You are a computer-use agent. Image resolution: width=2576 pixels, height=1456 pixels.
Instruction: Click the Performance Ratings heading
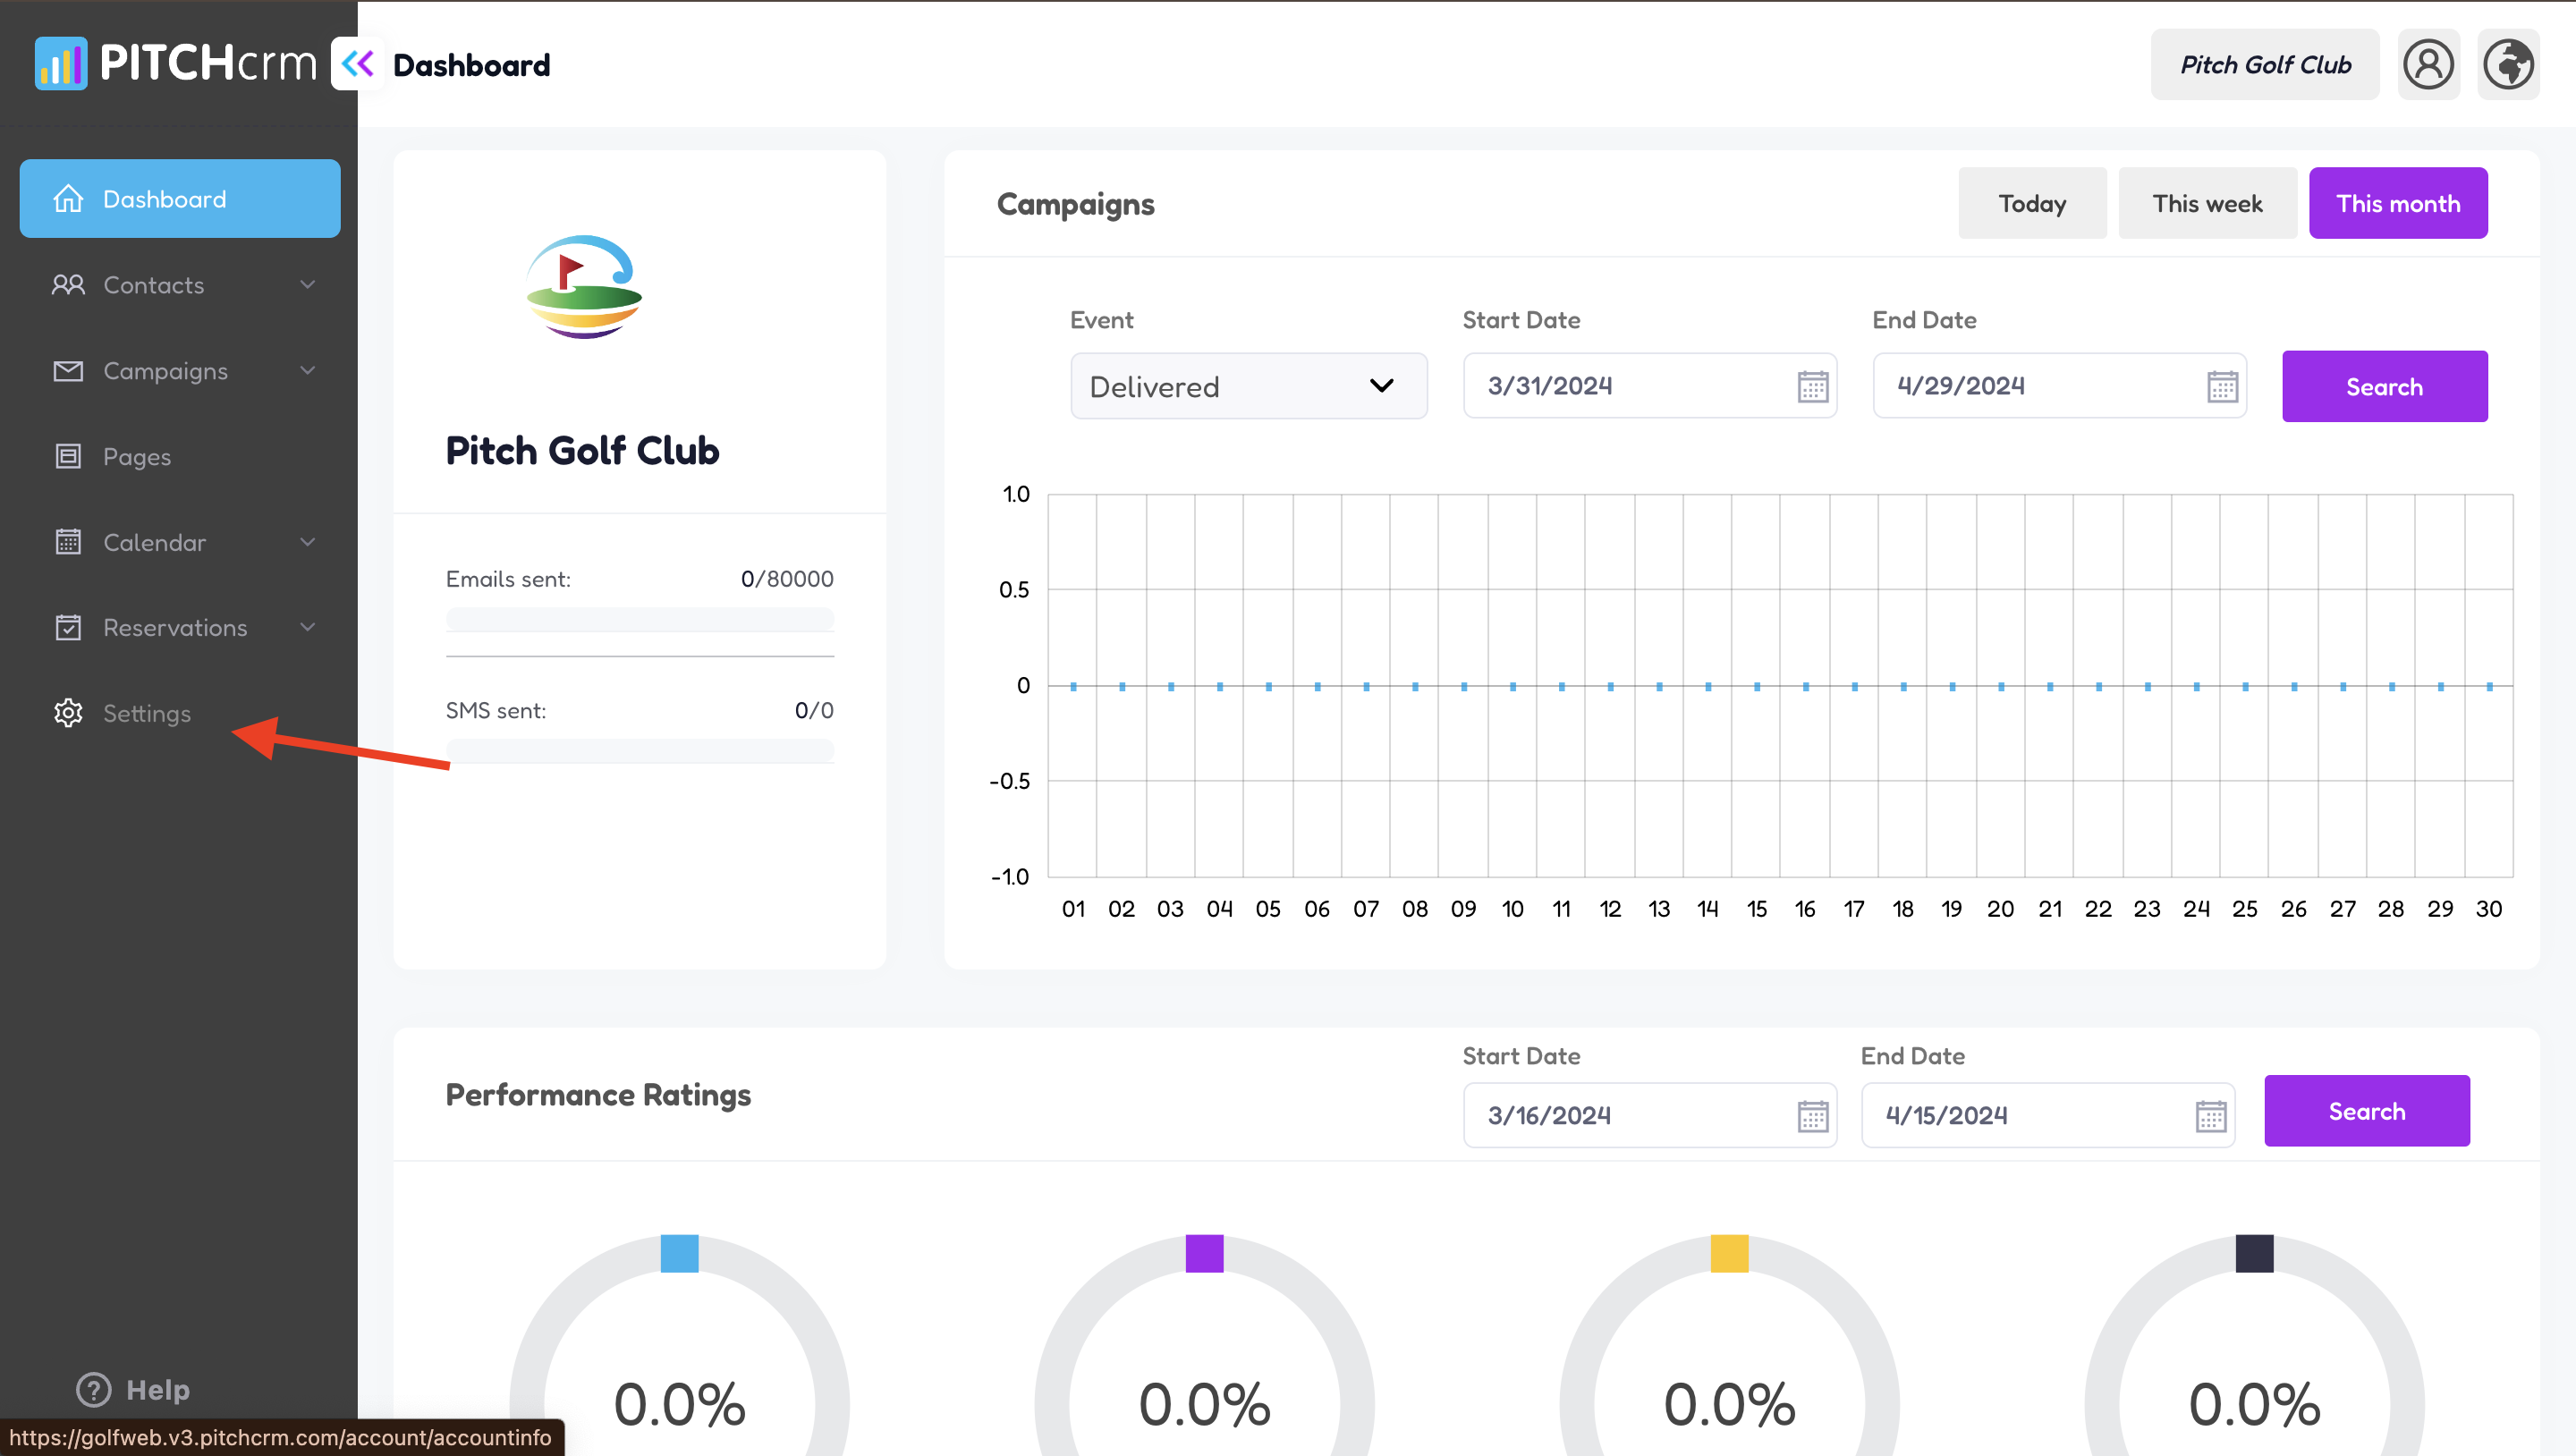pos(598,1095)
